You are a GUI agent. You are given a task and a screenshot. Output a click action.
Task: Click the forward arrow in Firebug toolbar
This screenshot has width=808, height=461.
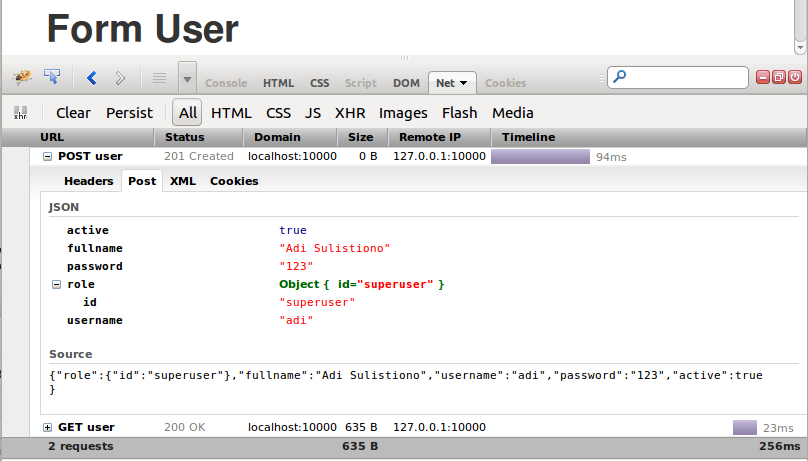pyautogui.click(x=120, y=77)
